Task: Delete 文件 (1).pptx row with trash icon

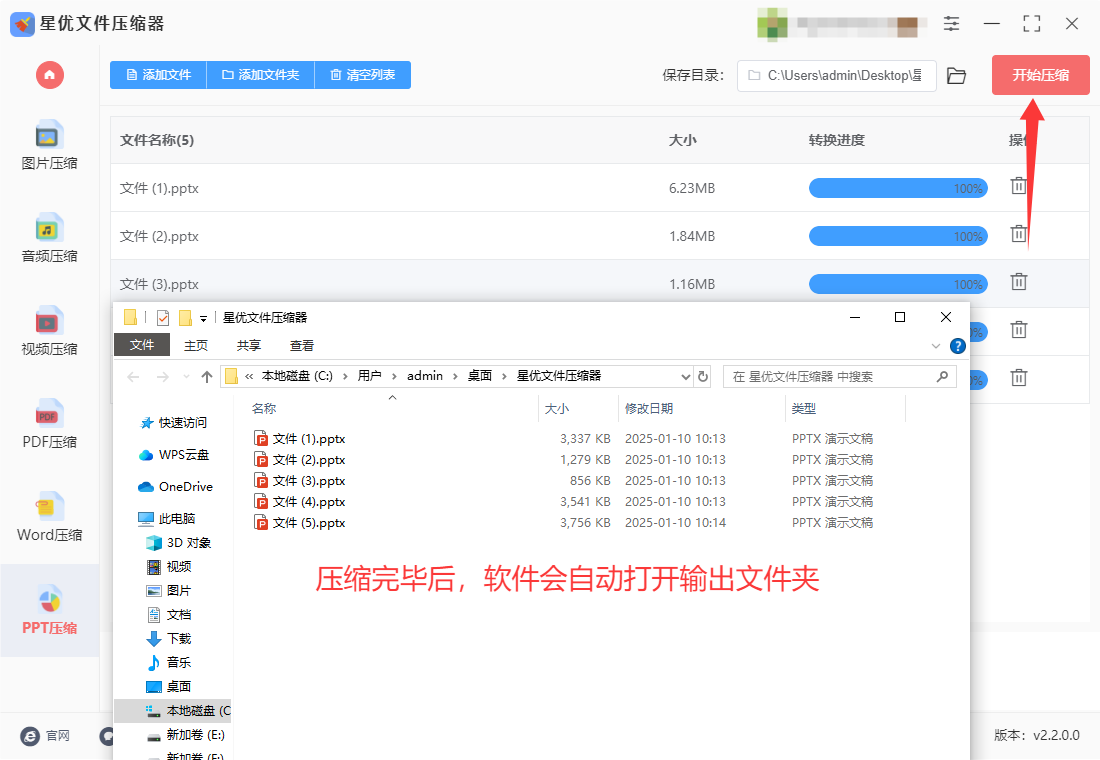Action: pos(1019,186)
